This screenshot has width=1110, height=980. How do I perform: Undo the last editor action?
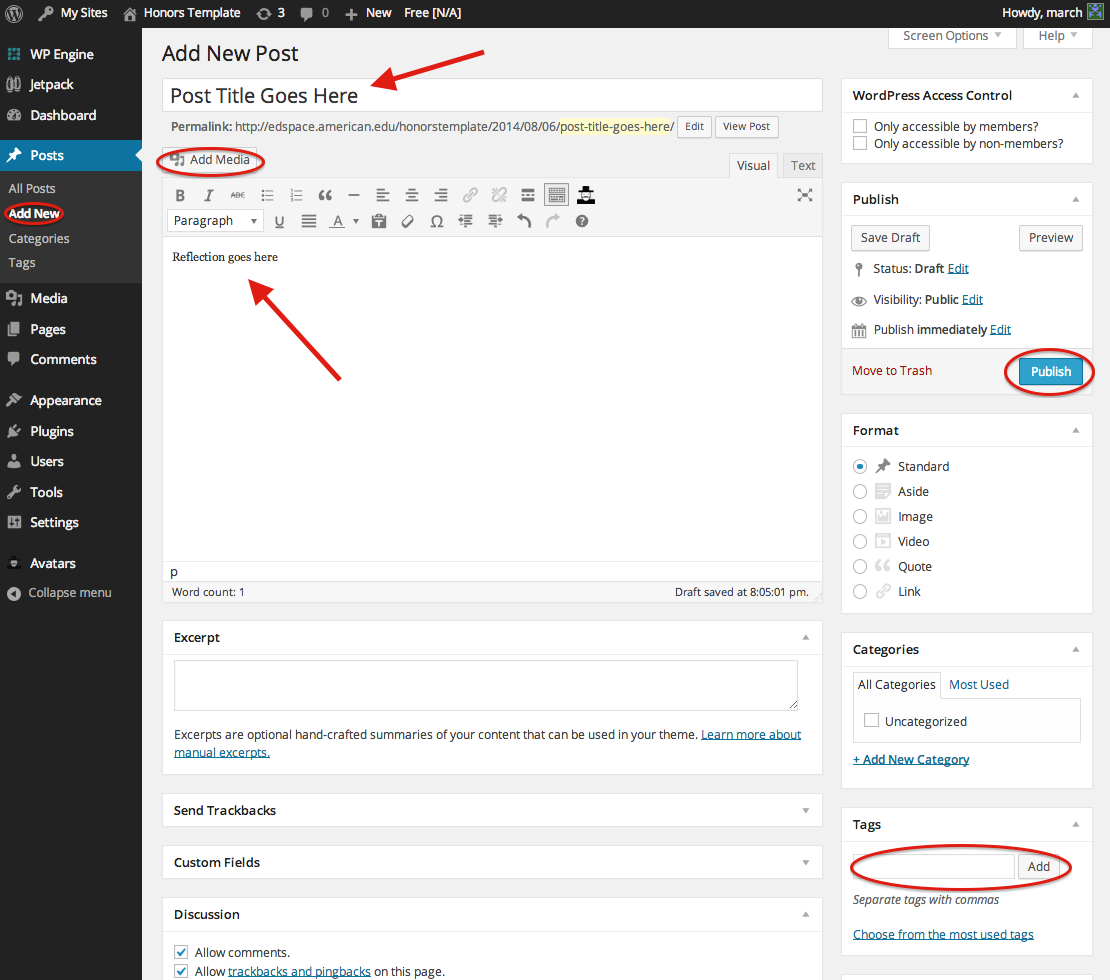(x=523, y=221)
